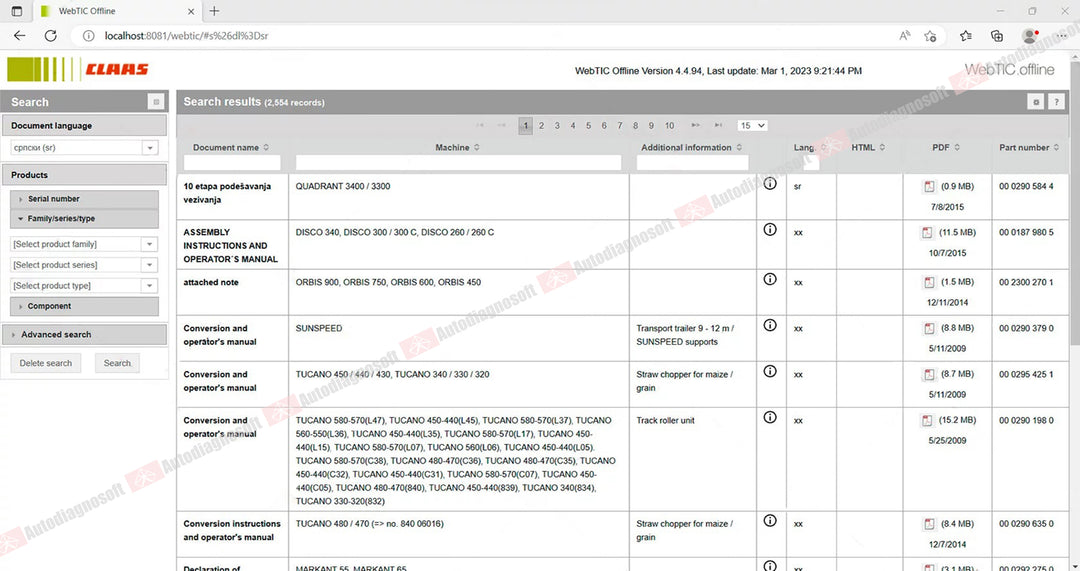Go to results page 3
1080x571 pixels.
click(557, 125)
